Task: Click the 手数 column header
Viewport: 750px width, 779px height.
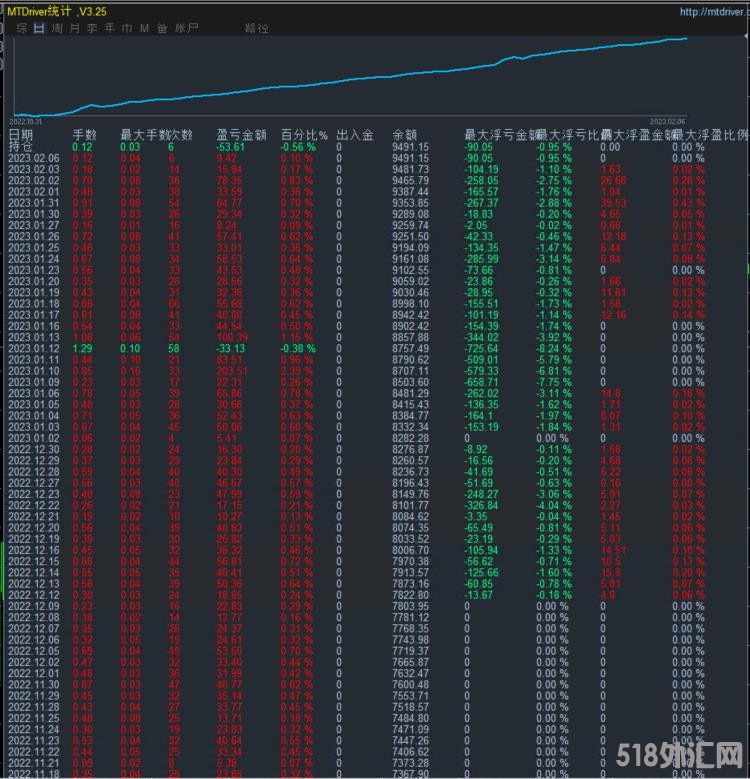Action: (x=85, y=134)
